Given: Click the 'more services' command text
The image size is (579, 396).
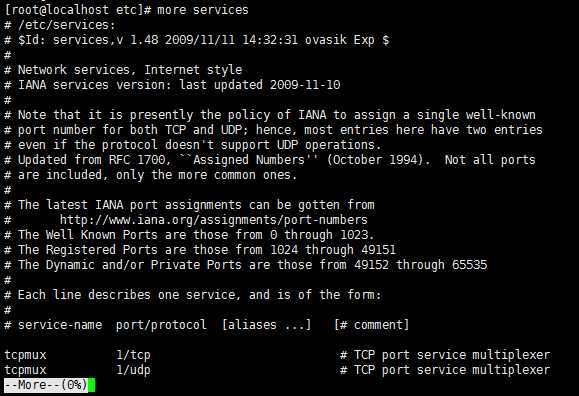Looking at the screenshot, I should point(203,10).
